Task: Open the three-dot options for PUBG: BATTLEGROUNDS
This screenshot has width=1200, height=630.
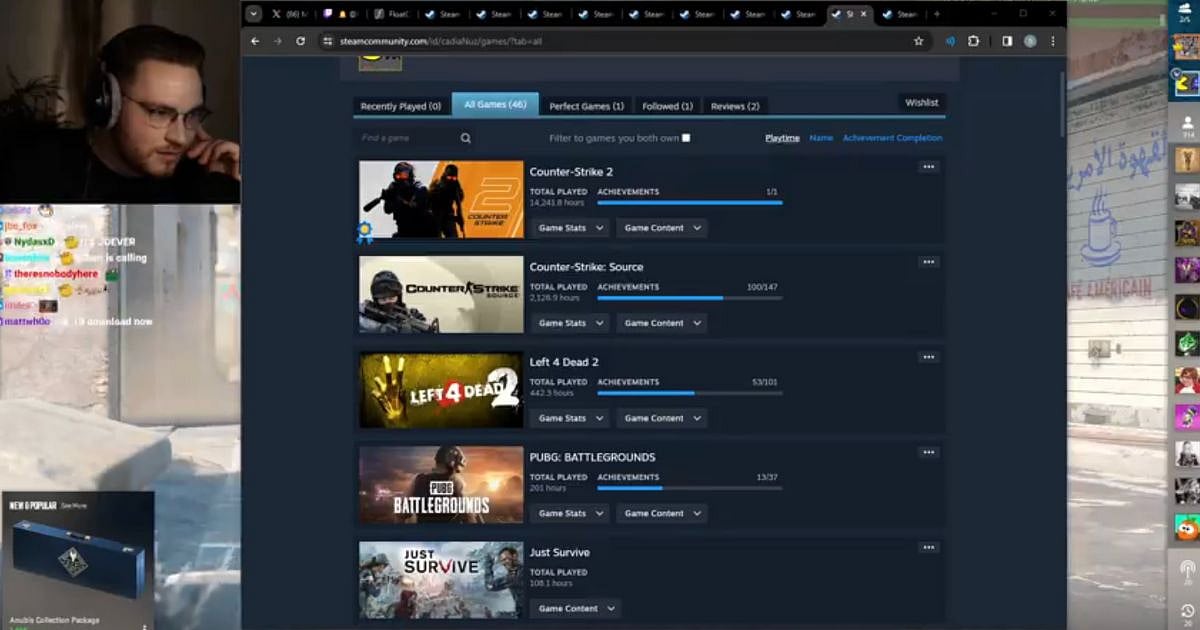Action: [x=929, y=452]
